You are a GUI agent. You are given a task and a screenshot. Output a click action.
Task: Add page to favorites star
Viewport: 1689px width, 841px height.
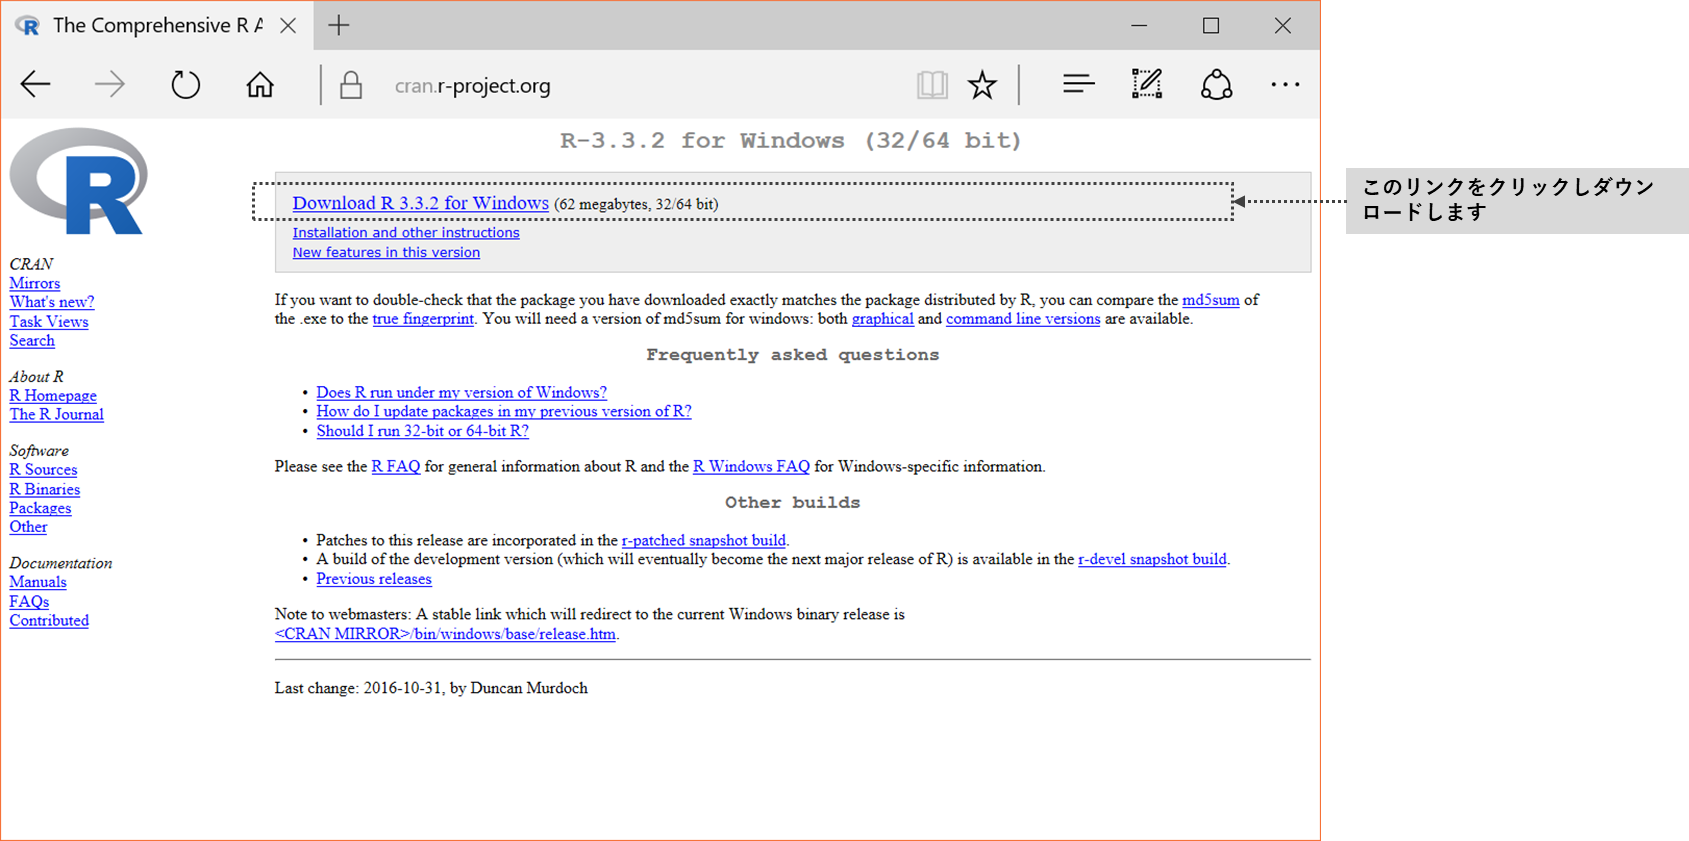(x=982, y=85)
